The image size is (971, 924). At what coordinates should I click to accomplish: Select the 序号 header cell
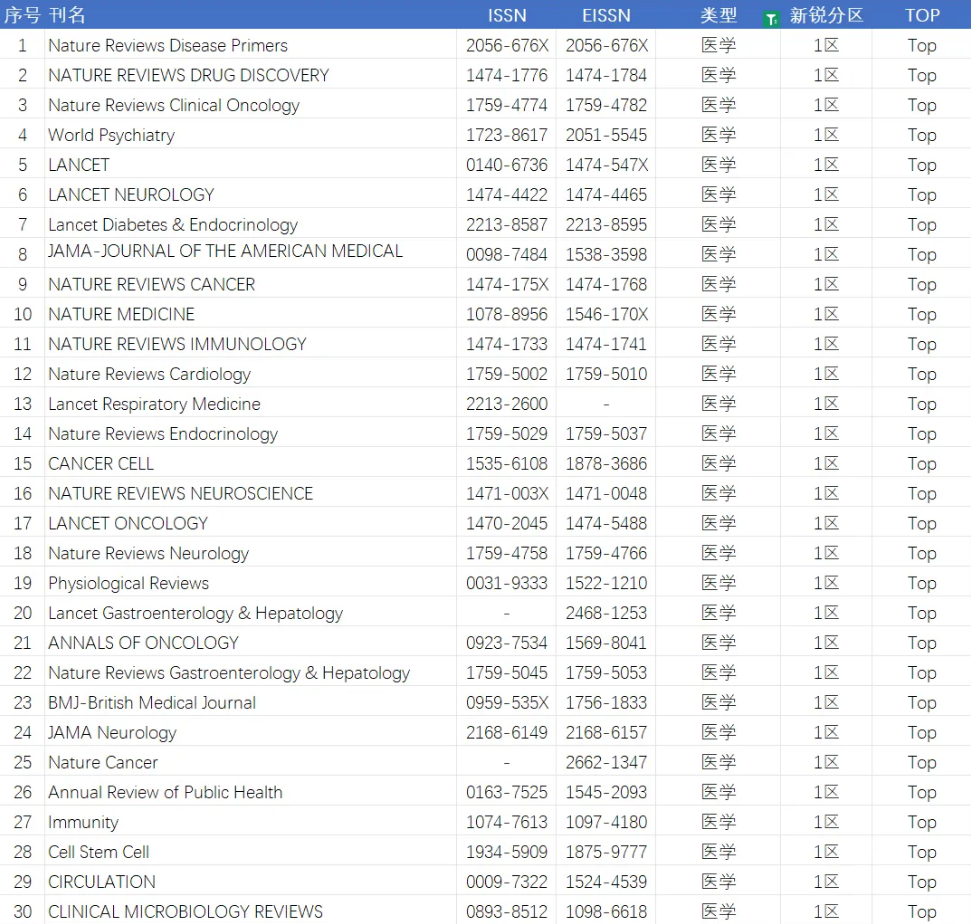pyautogui.click(x=22, y=15)
